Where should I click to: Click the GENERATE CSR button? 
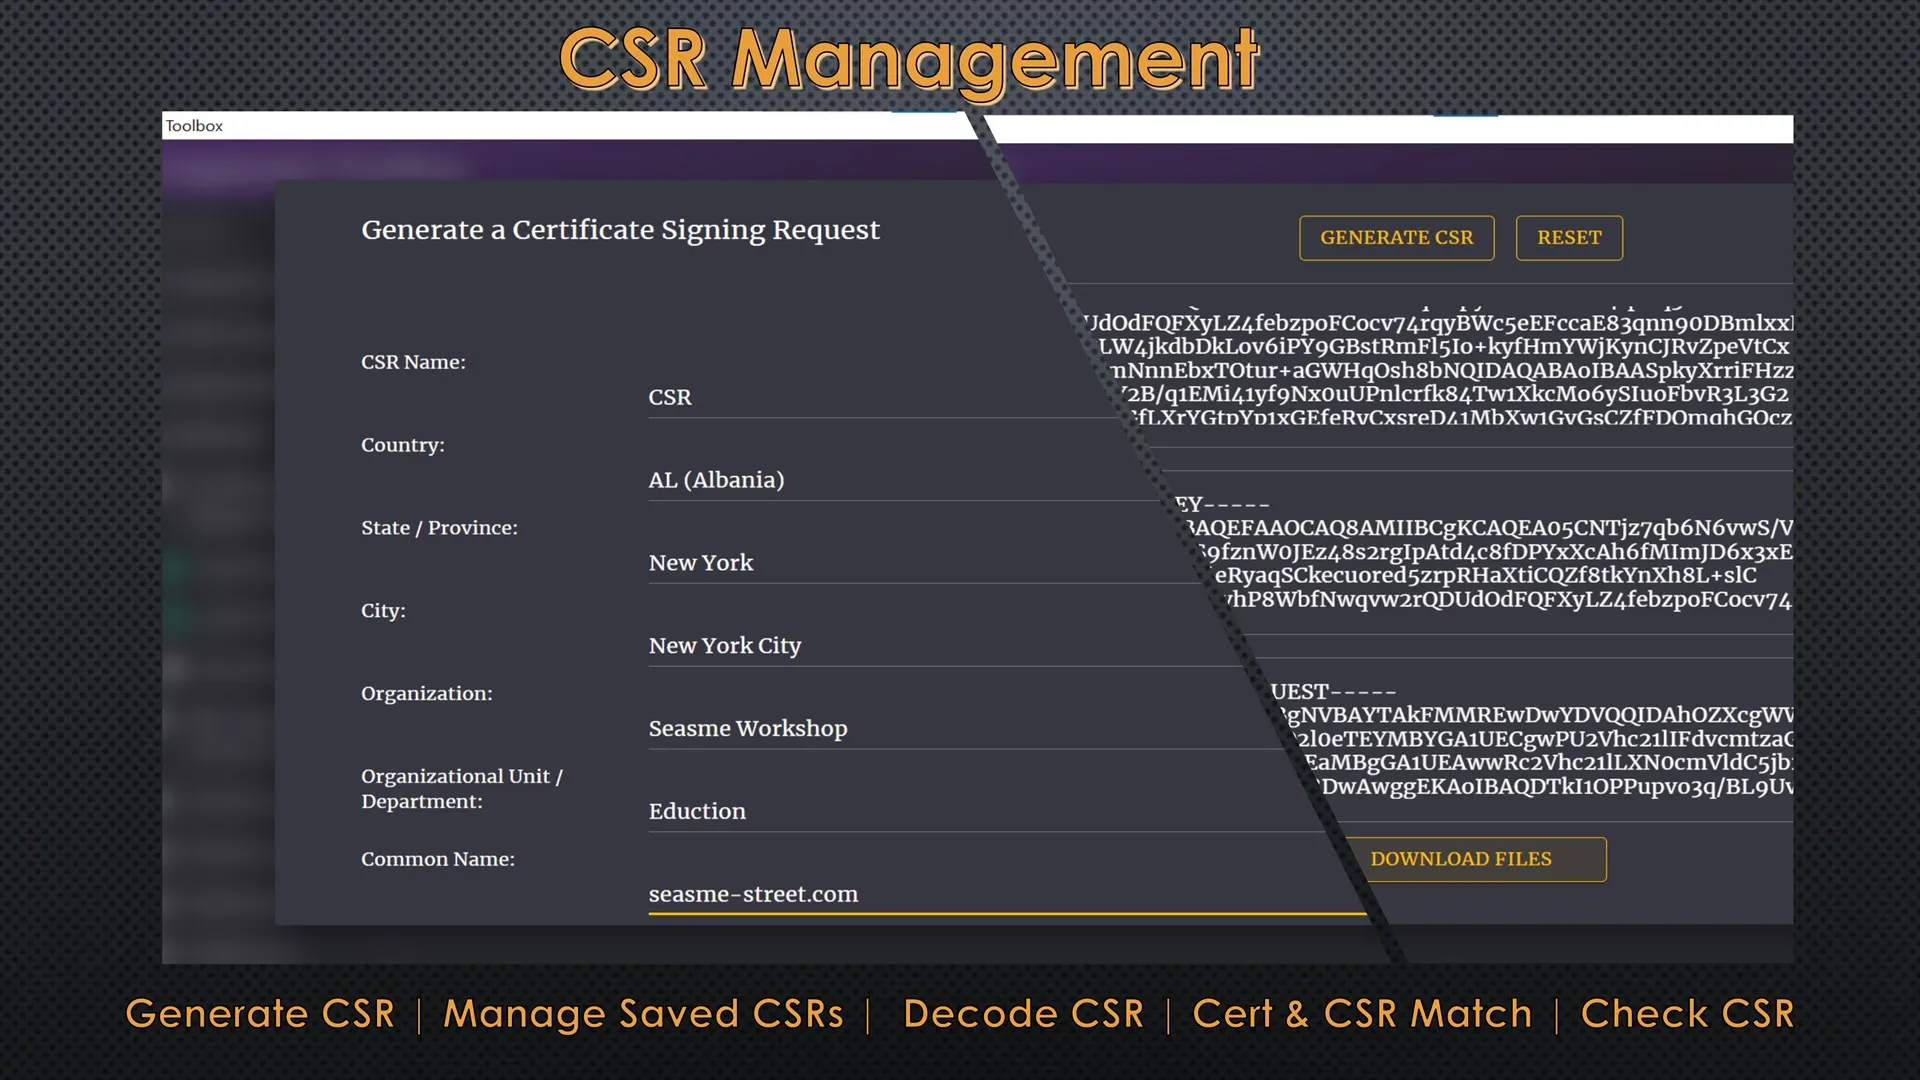(x=1396, y=238)
